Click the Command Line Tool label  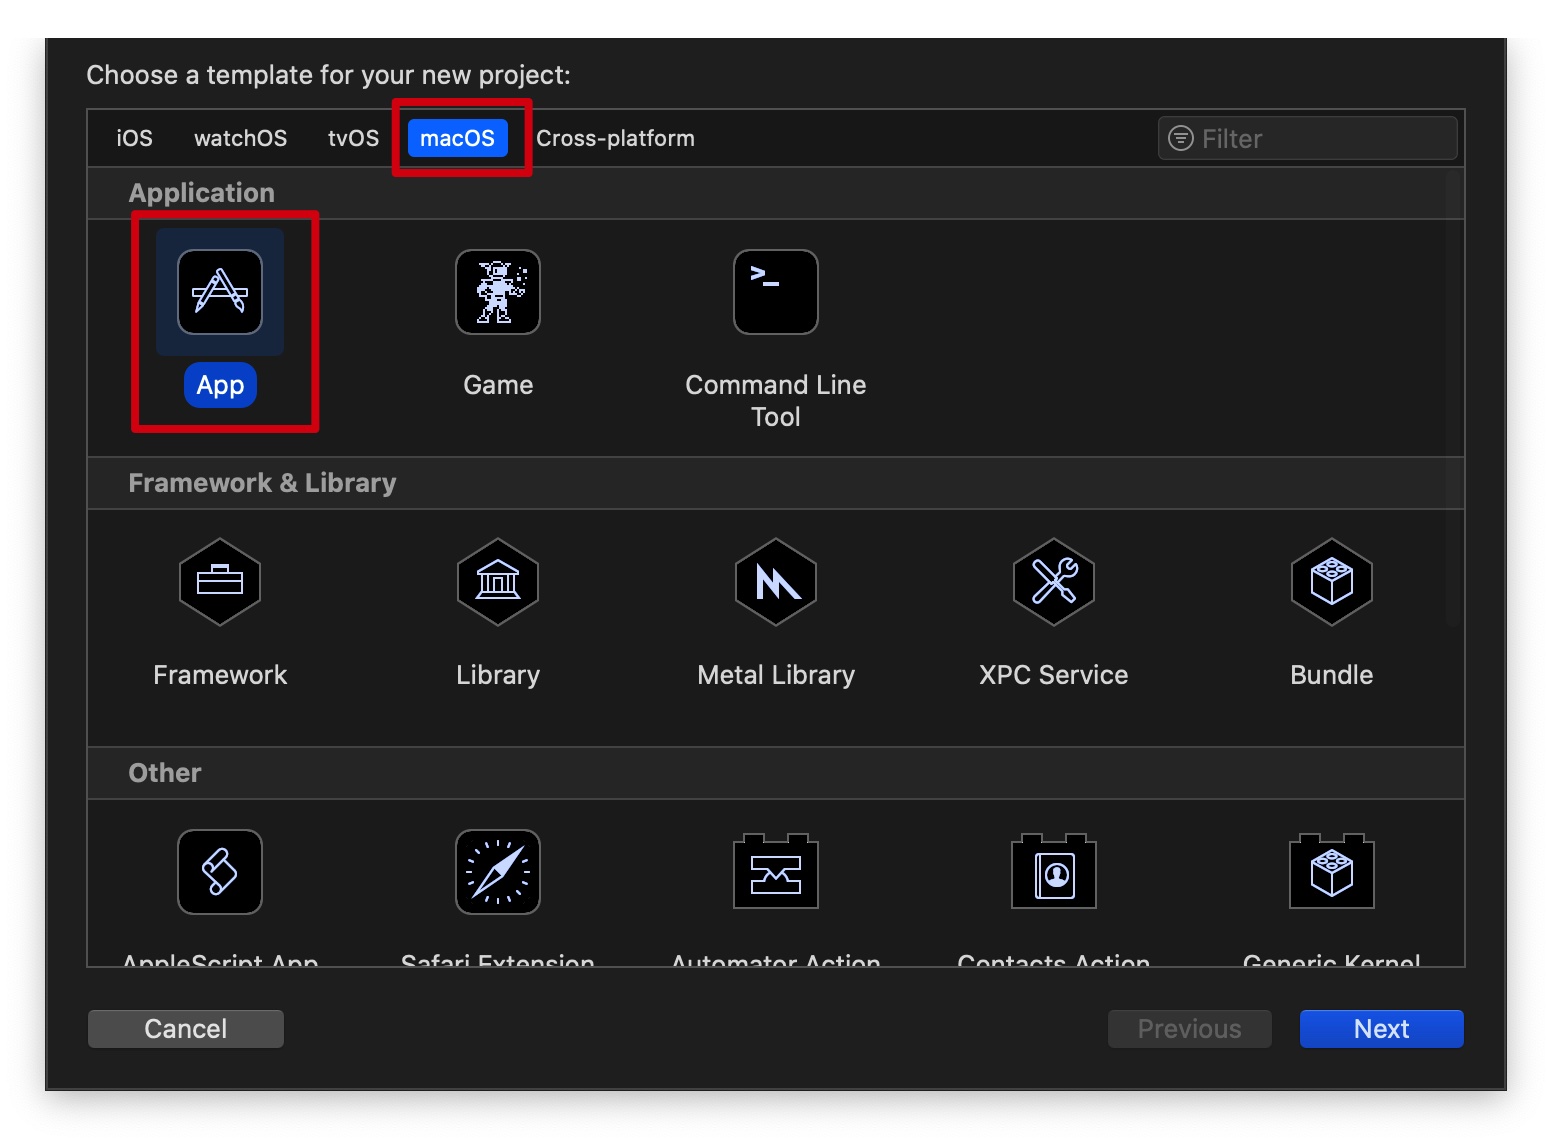pyautogui.click(x=776, y=401)
